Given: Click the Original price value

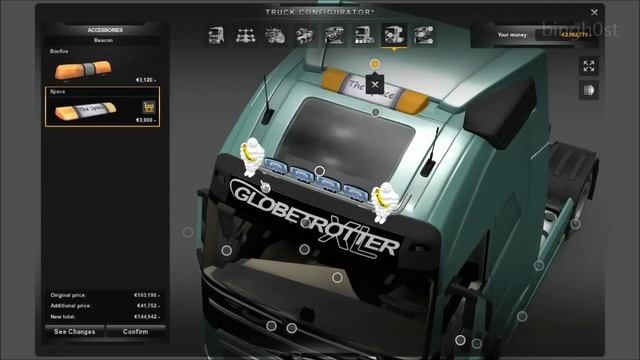Looking at the screenshot, I should pos(147,295).
